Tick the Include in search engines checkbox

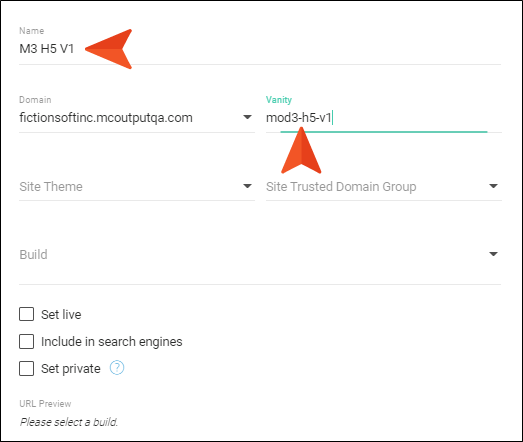[26, 342]
